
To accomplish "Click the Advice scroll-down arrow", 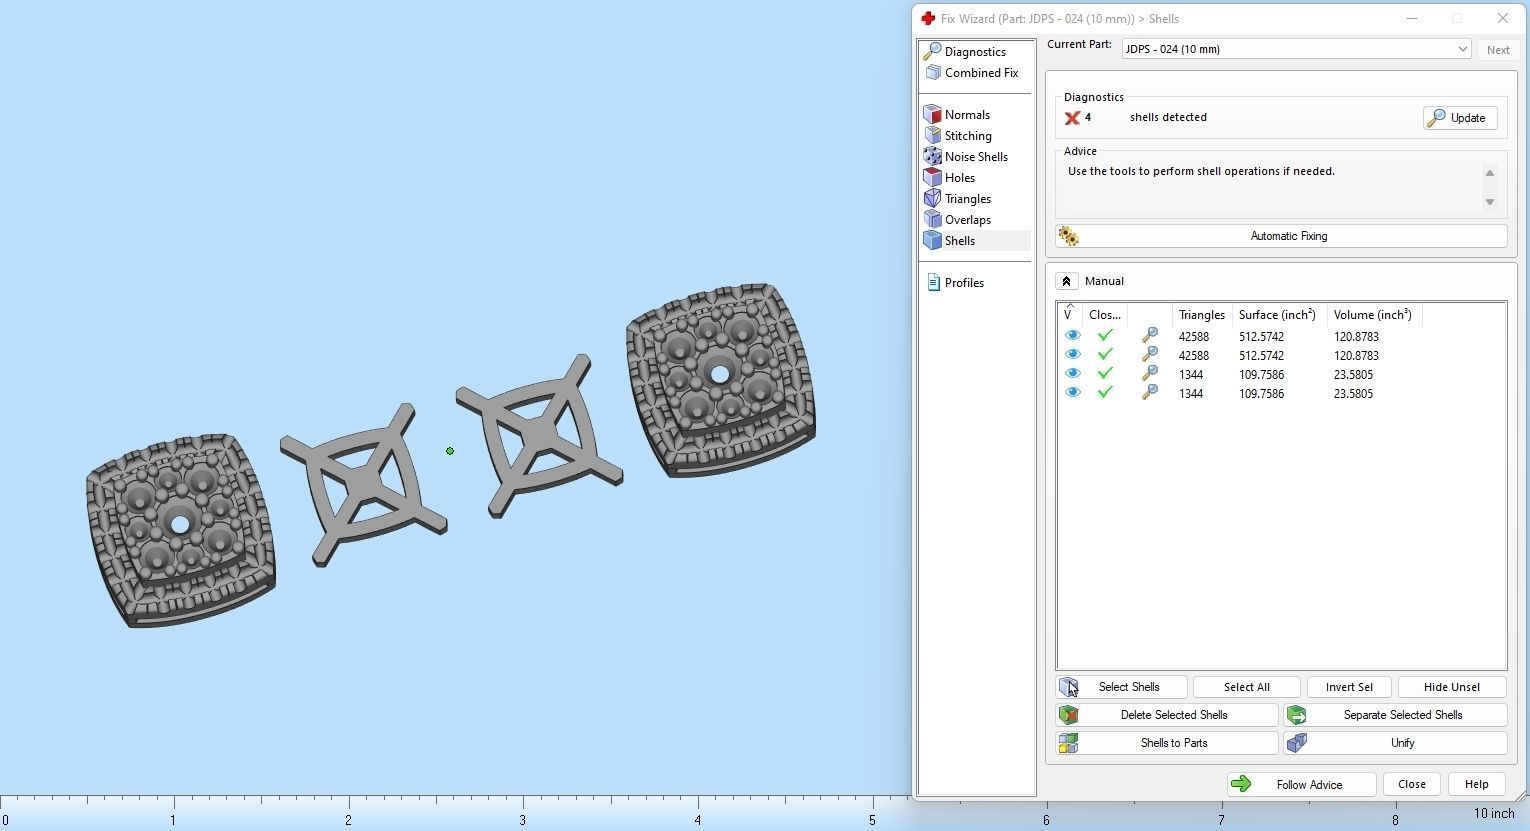I will (1489, 202).
